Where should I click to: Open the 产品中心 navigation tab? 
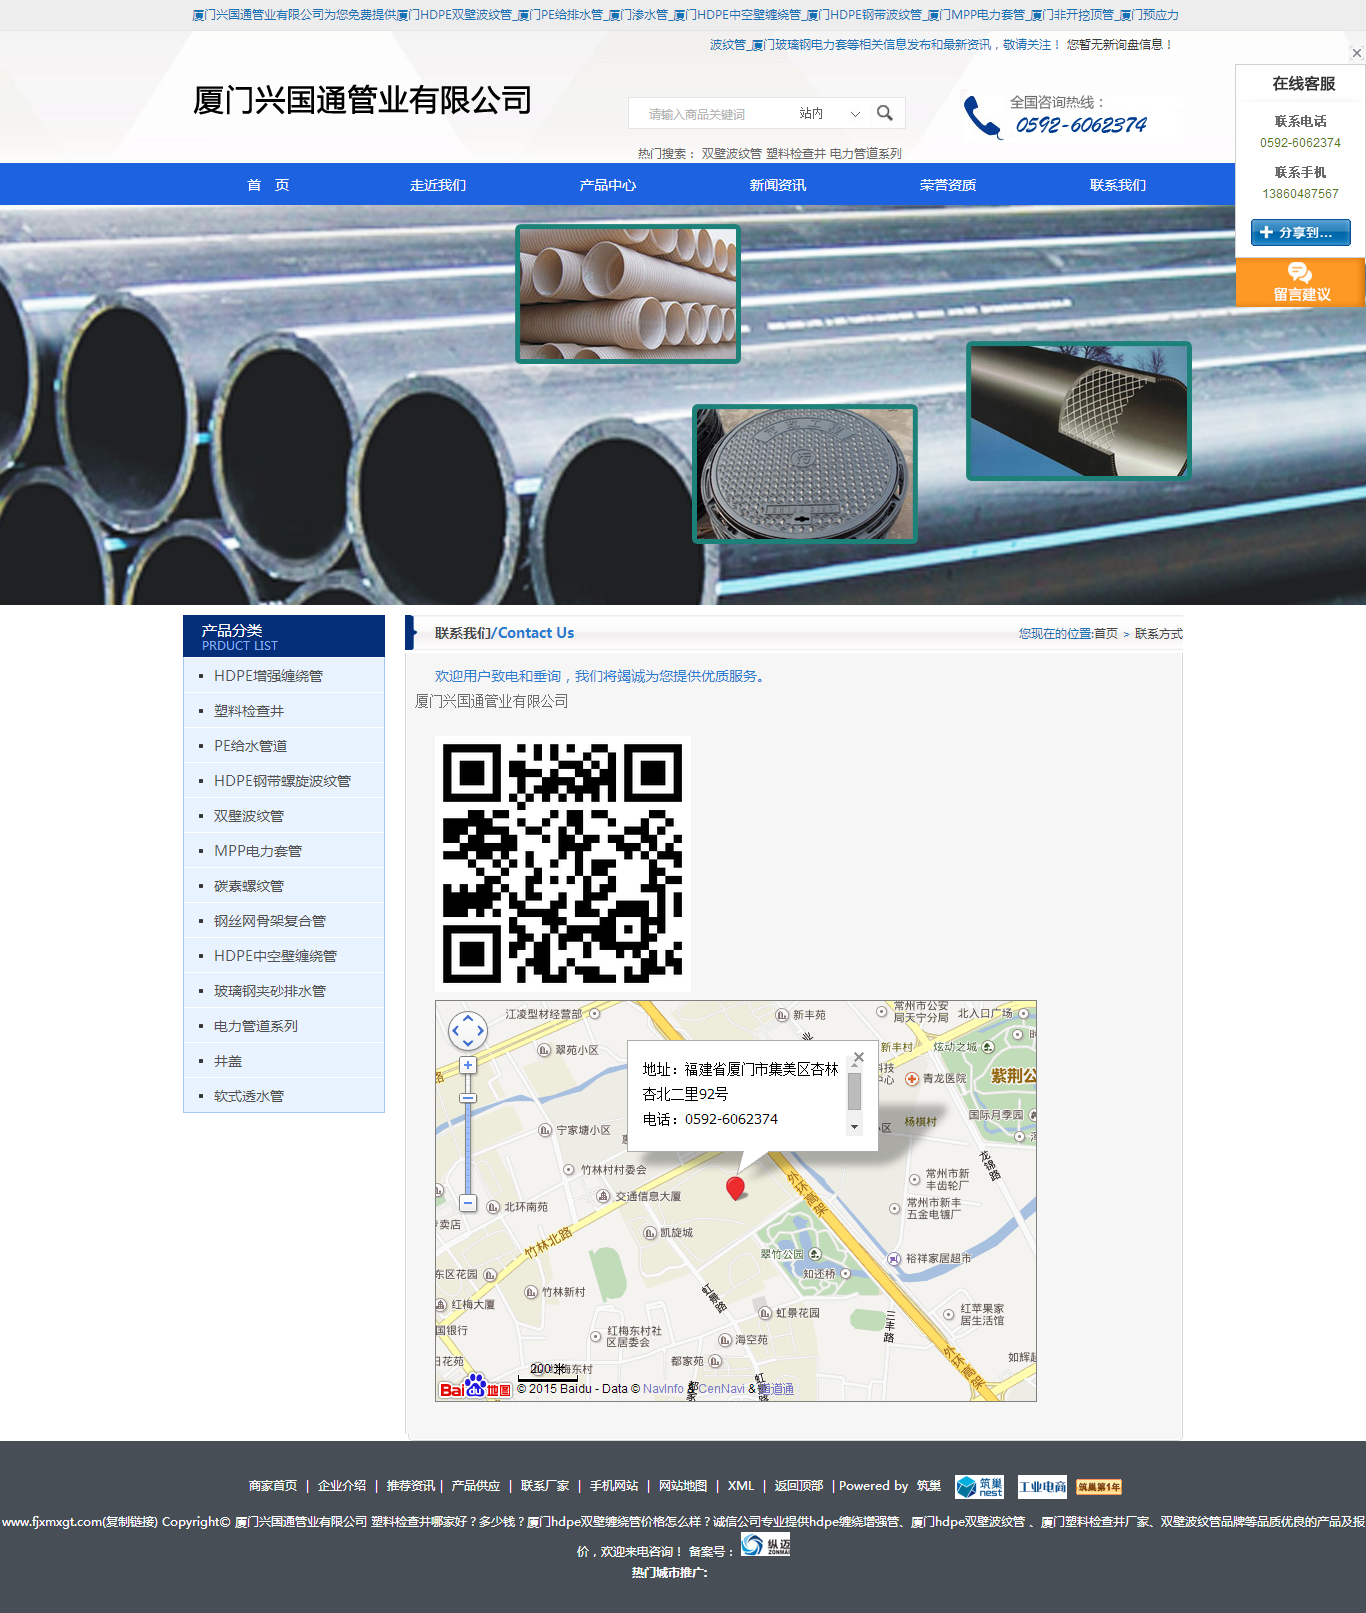(x=608, y=185)
